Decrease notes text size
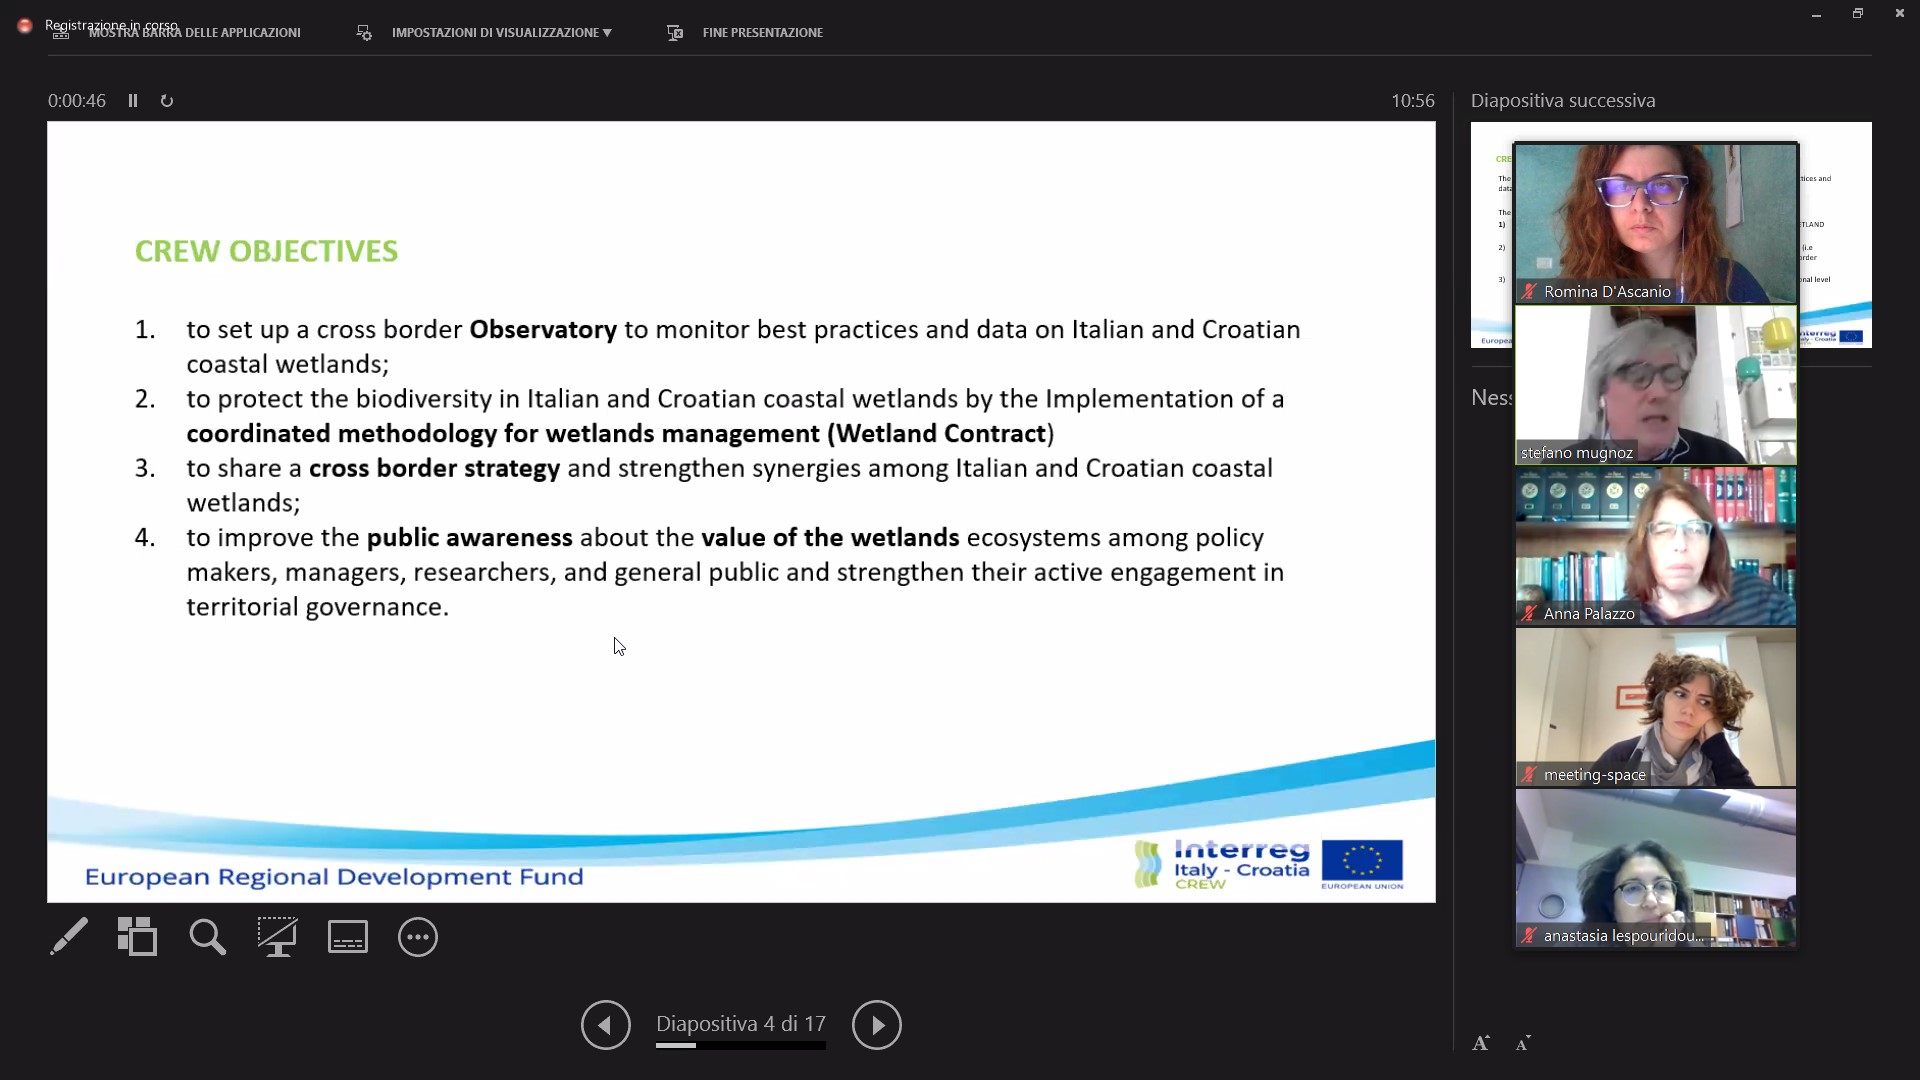This screenshot has height=1080, width=1920. coord(1523,1044)
